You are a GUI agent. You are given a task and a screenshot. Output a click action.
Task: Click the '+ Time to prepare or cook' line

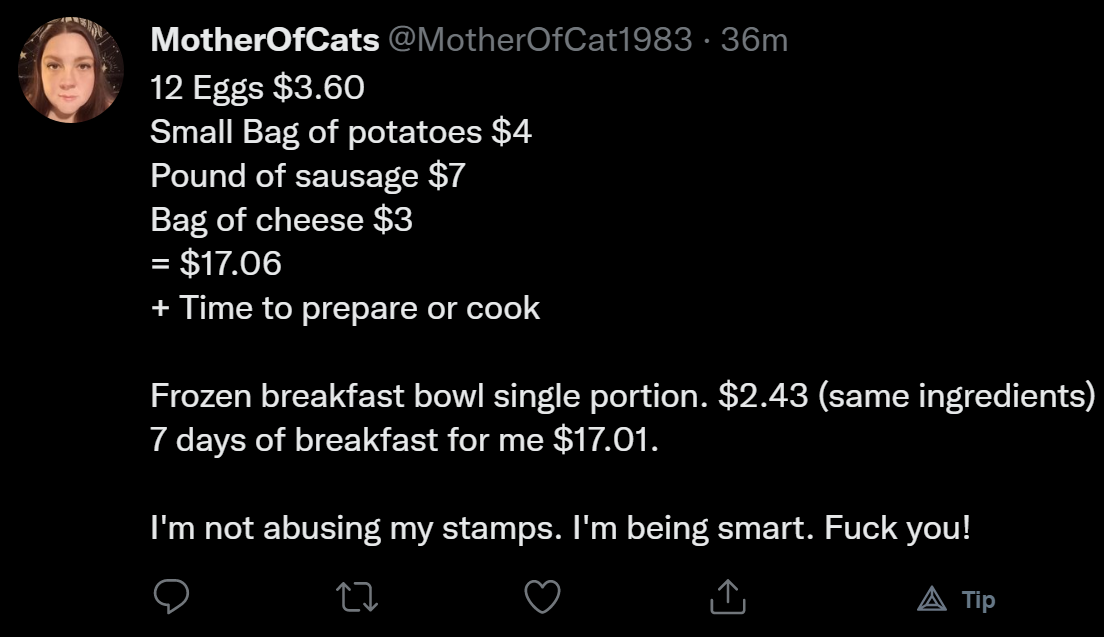pos(345,308)
